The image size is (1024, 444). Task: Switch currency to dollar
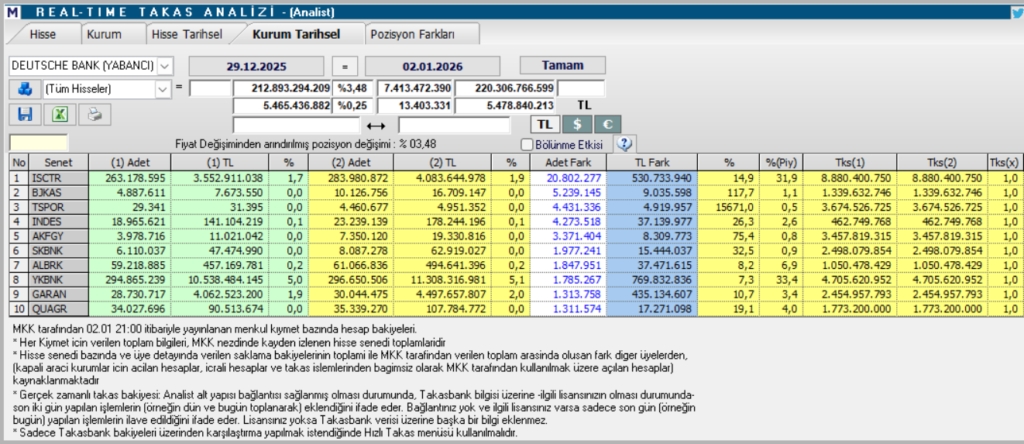tap(577, 124)
